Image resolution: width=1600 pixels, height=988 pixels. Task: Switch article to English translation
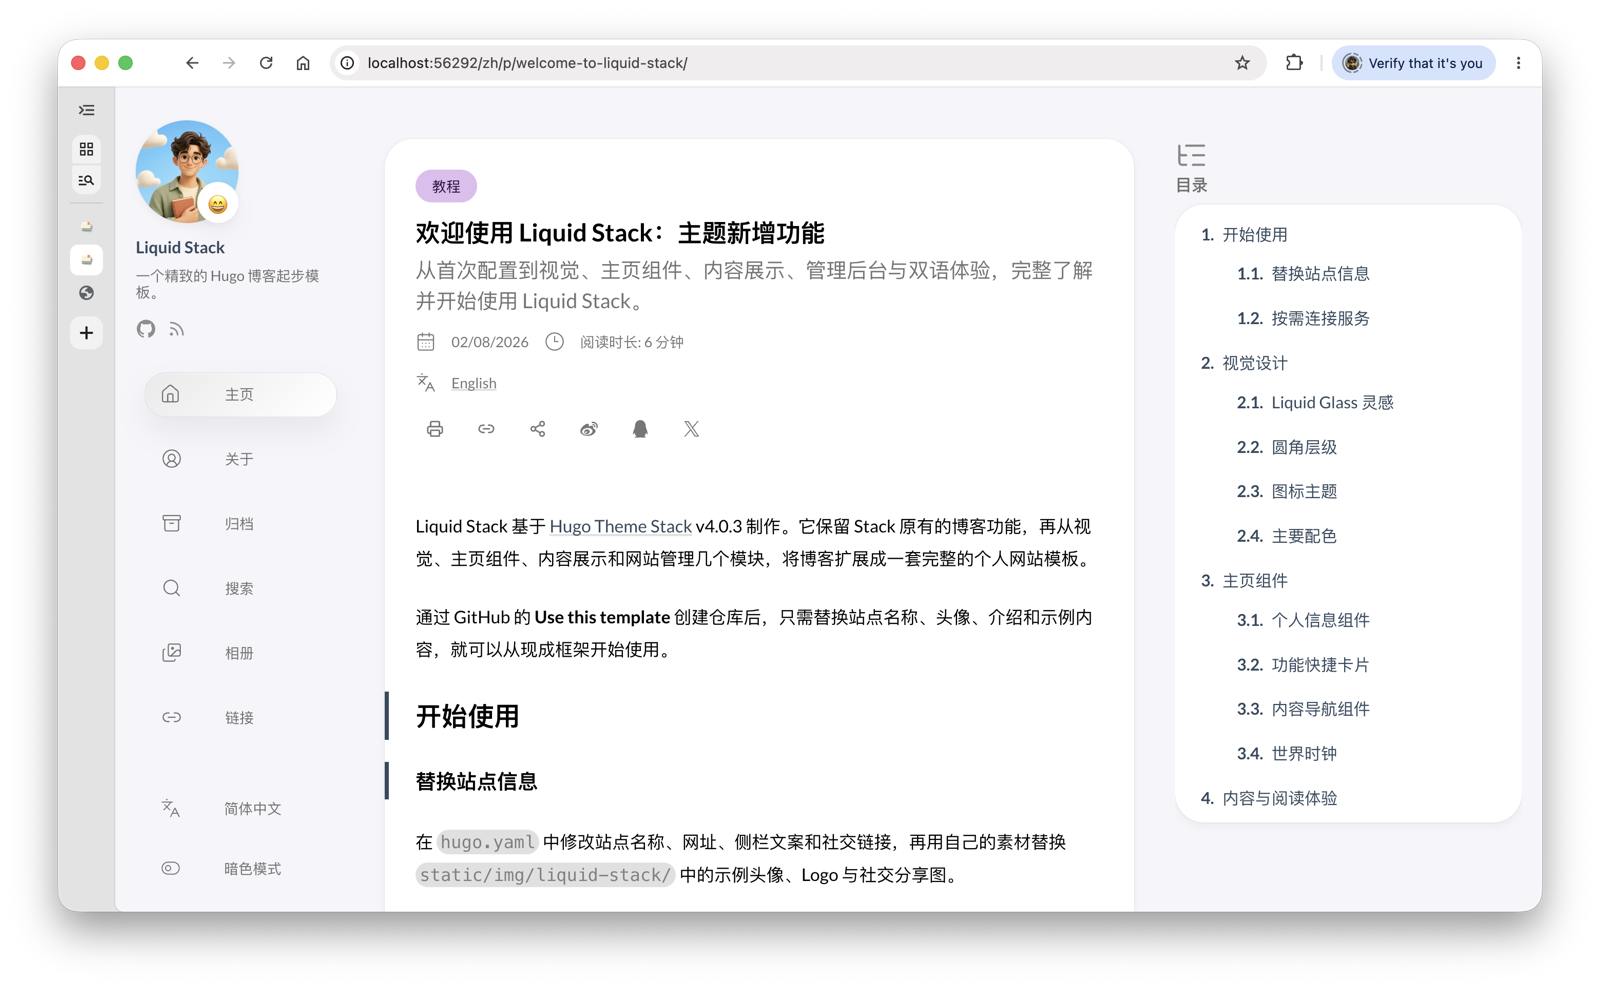coord(473,383)
